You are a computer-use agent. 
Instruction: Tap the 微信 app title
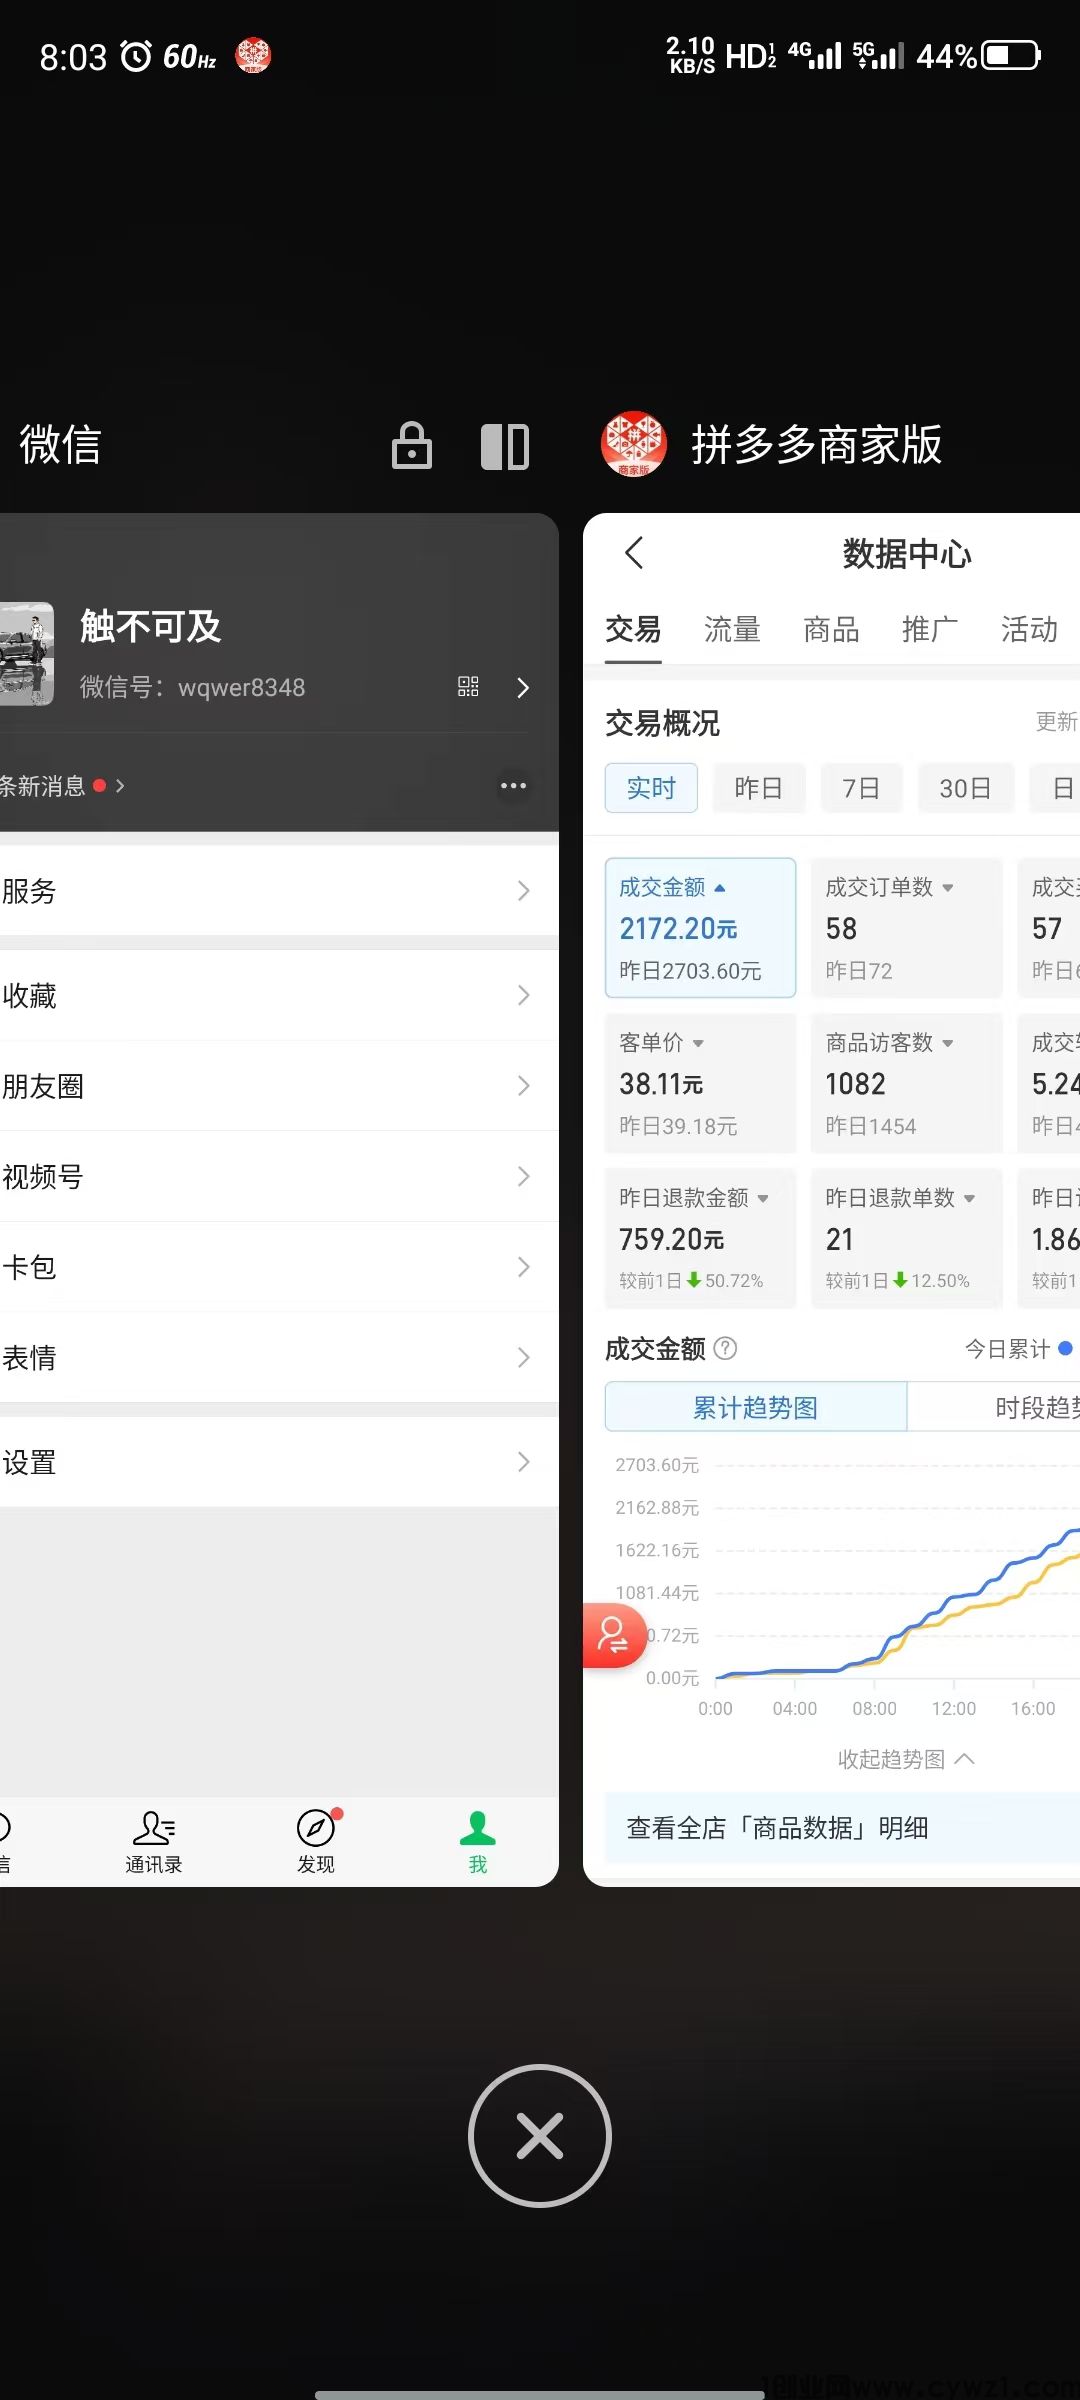click(x=60, y=445)
